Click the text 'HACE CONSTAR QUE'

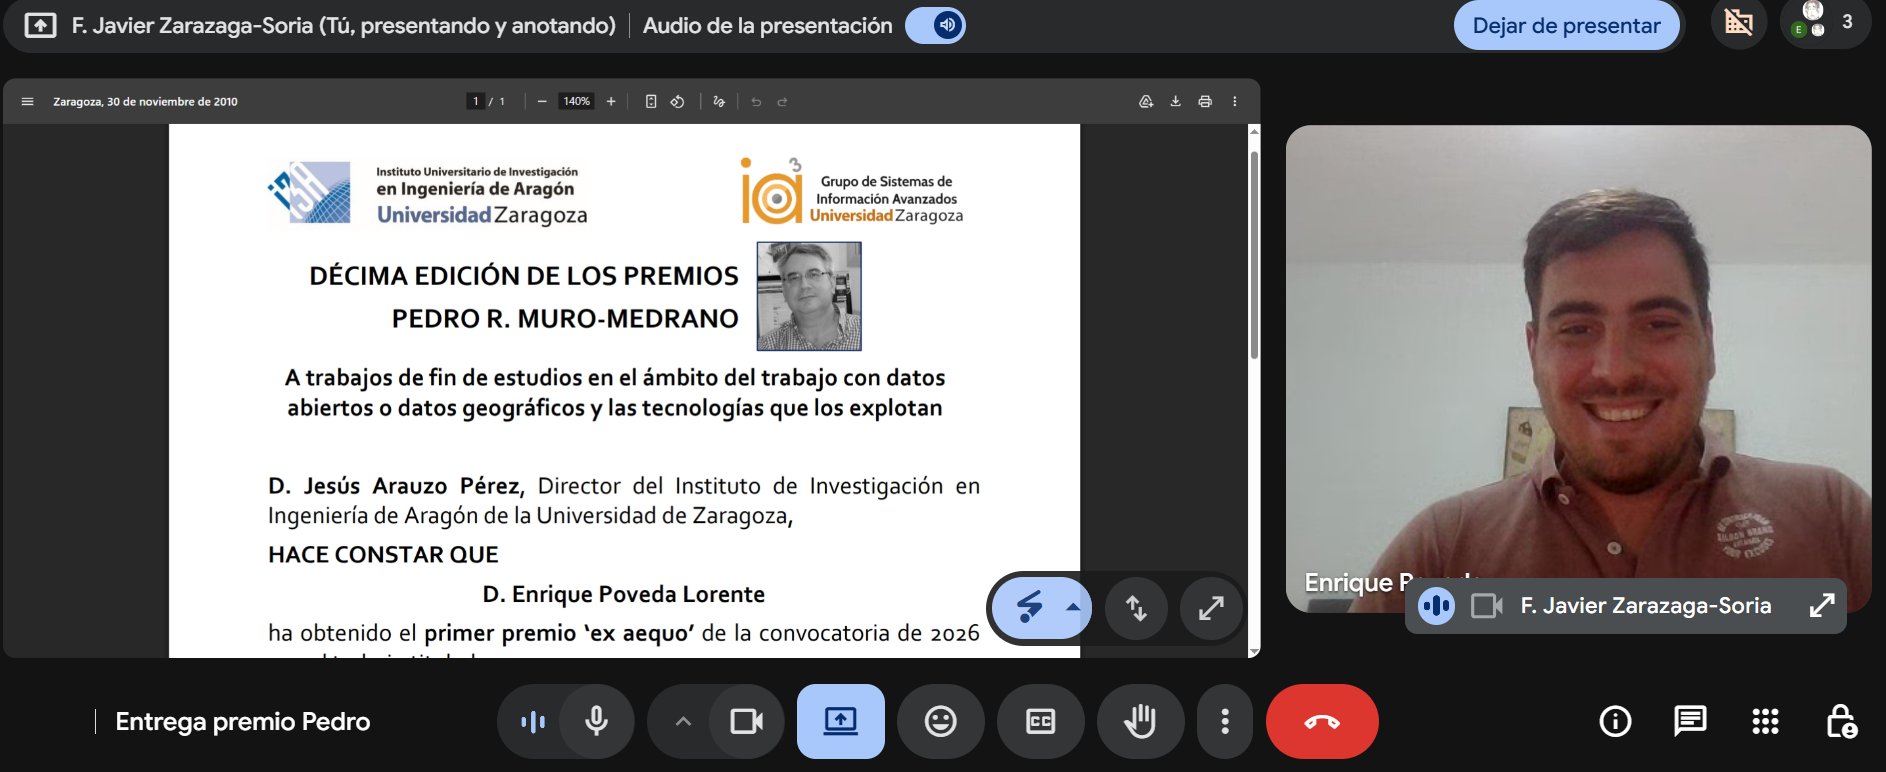[383, 555]
